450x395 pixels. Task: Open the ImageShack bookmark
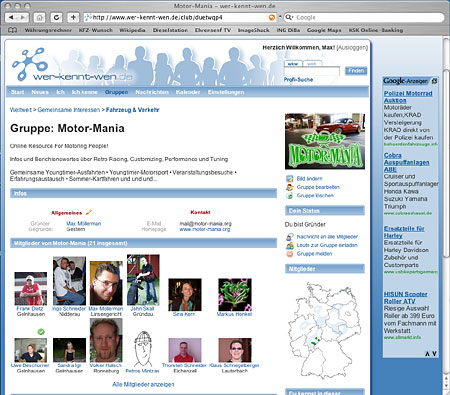[253, 30]
